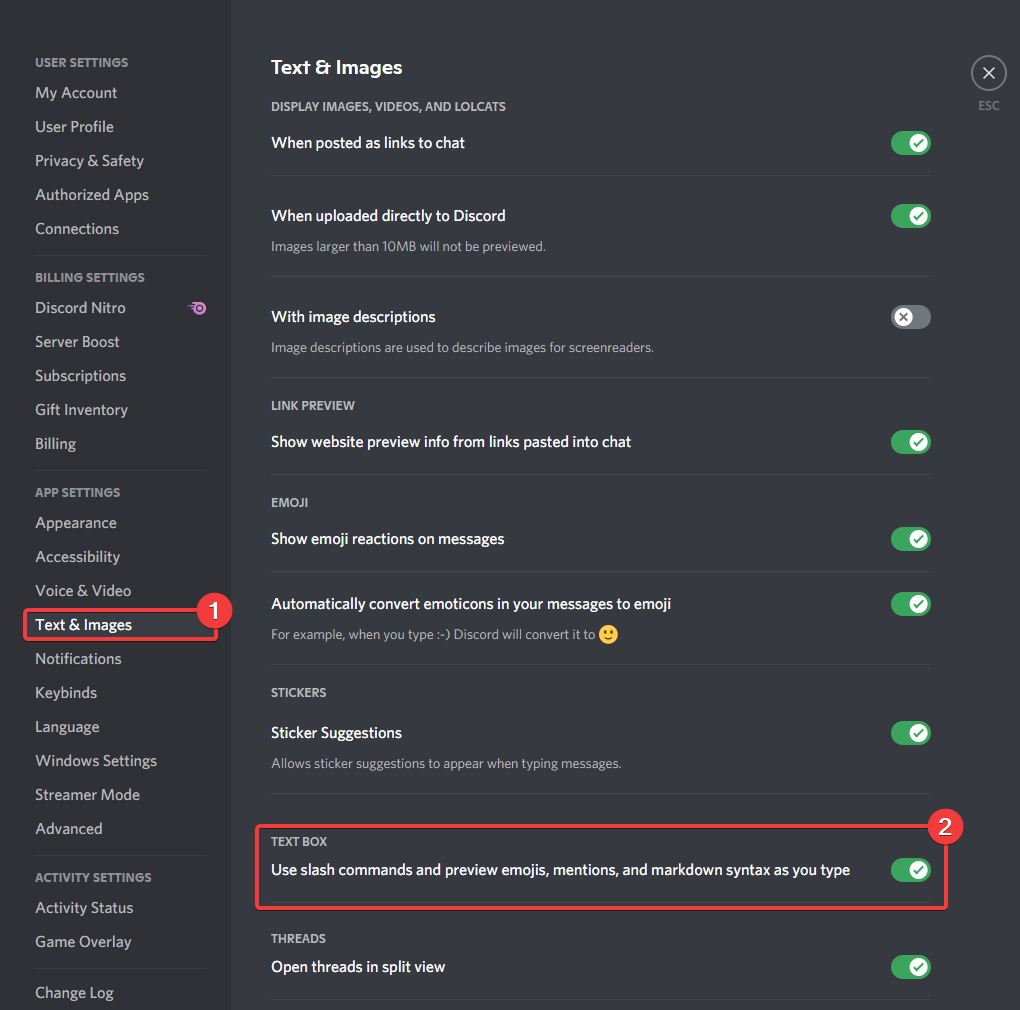Select Voice & Video in sidebar
Screen dimensions: 1020x1010
tap(83, 591)
